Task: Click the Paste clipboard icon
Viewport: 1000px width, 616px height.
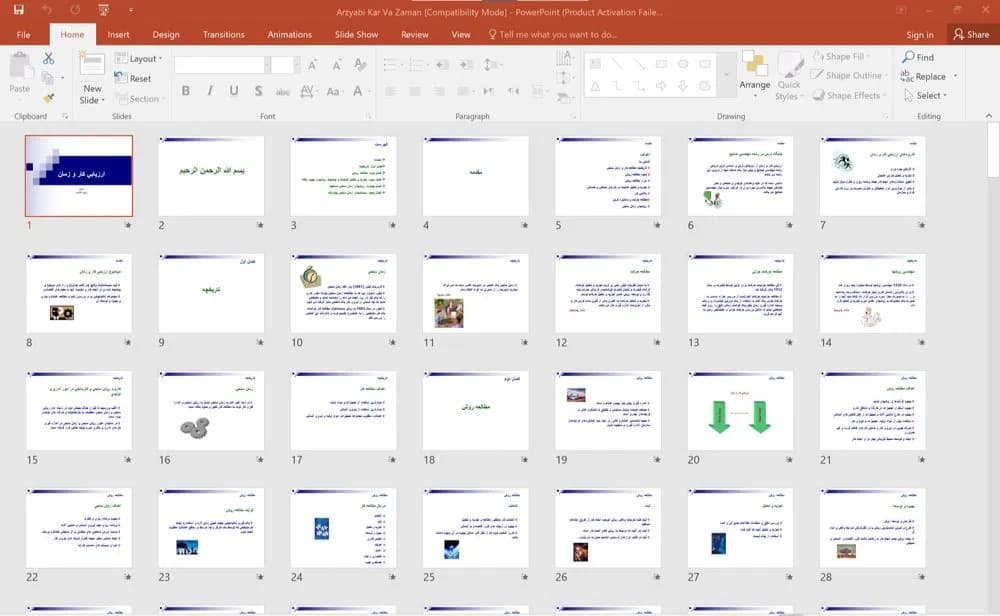Action: pos(20,66)
